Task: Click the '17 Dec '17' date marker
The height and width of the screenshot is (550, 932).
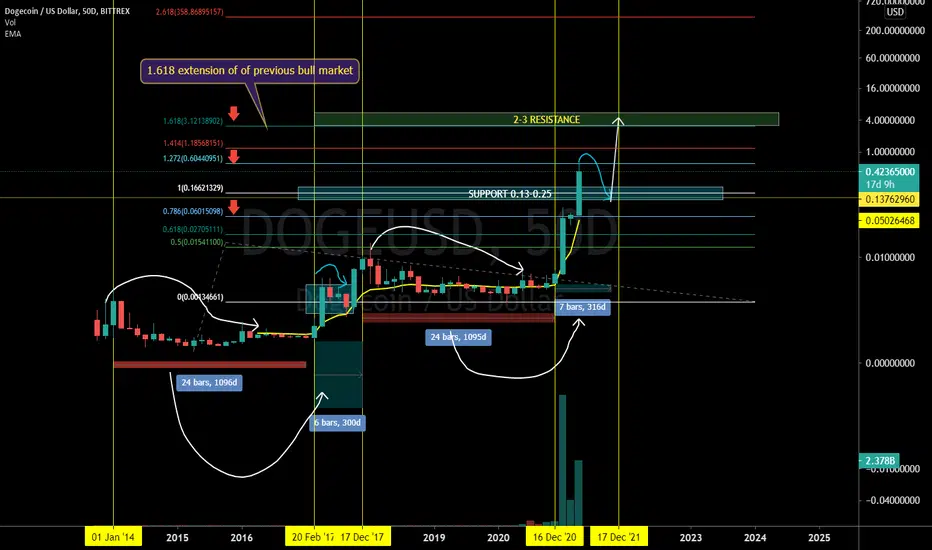Action: coord(363,538)
